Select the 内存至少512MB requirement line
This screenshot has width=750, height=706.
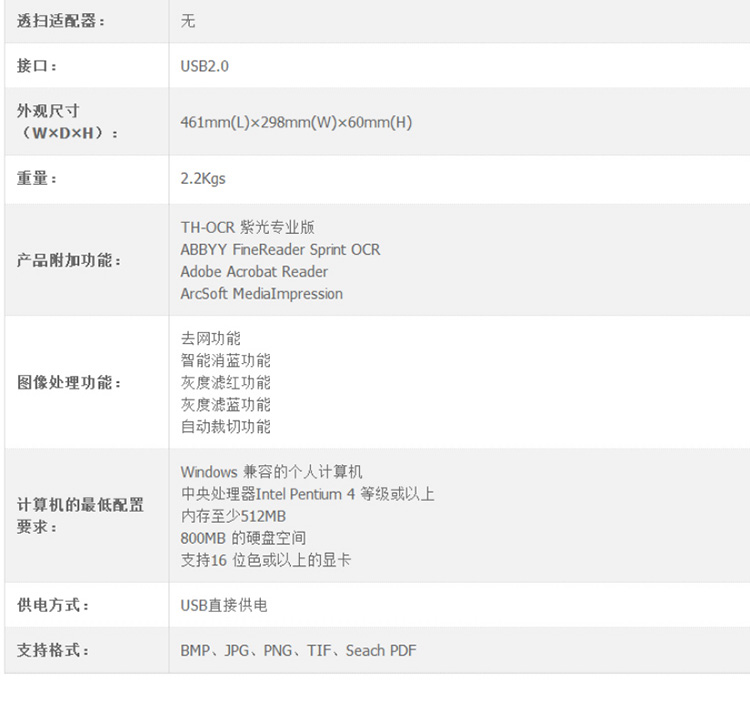pos(233,516)
